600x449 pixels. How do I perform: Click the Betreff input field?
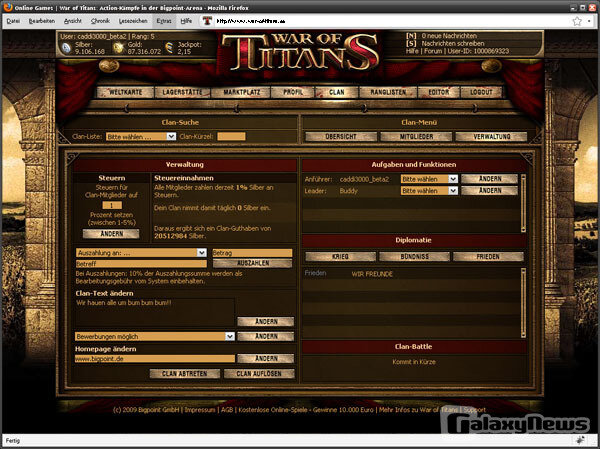[141, 264]
